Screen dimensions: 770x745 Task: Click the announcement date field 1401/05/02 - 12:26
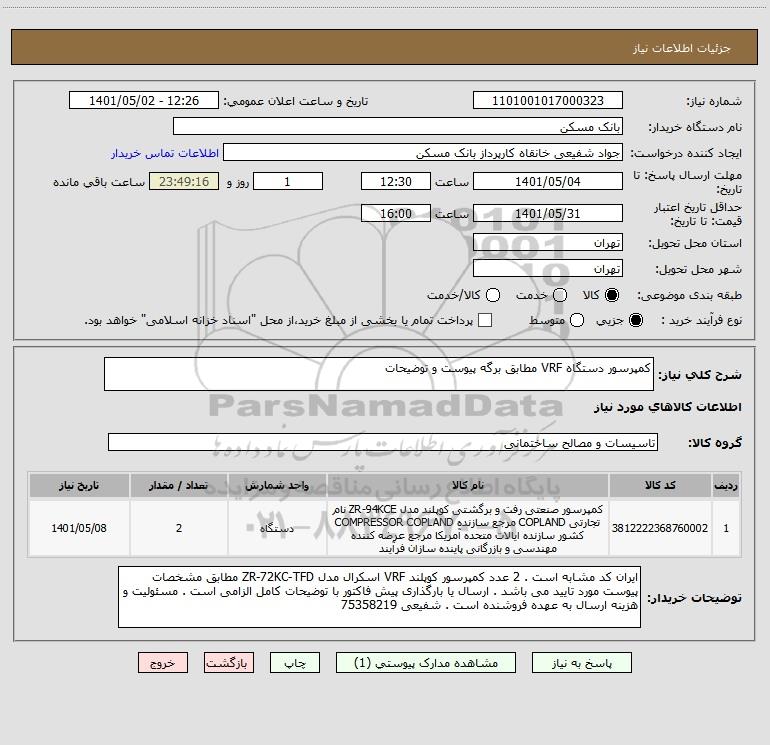pos(144,100)
